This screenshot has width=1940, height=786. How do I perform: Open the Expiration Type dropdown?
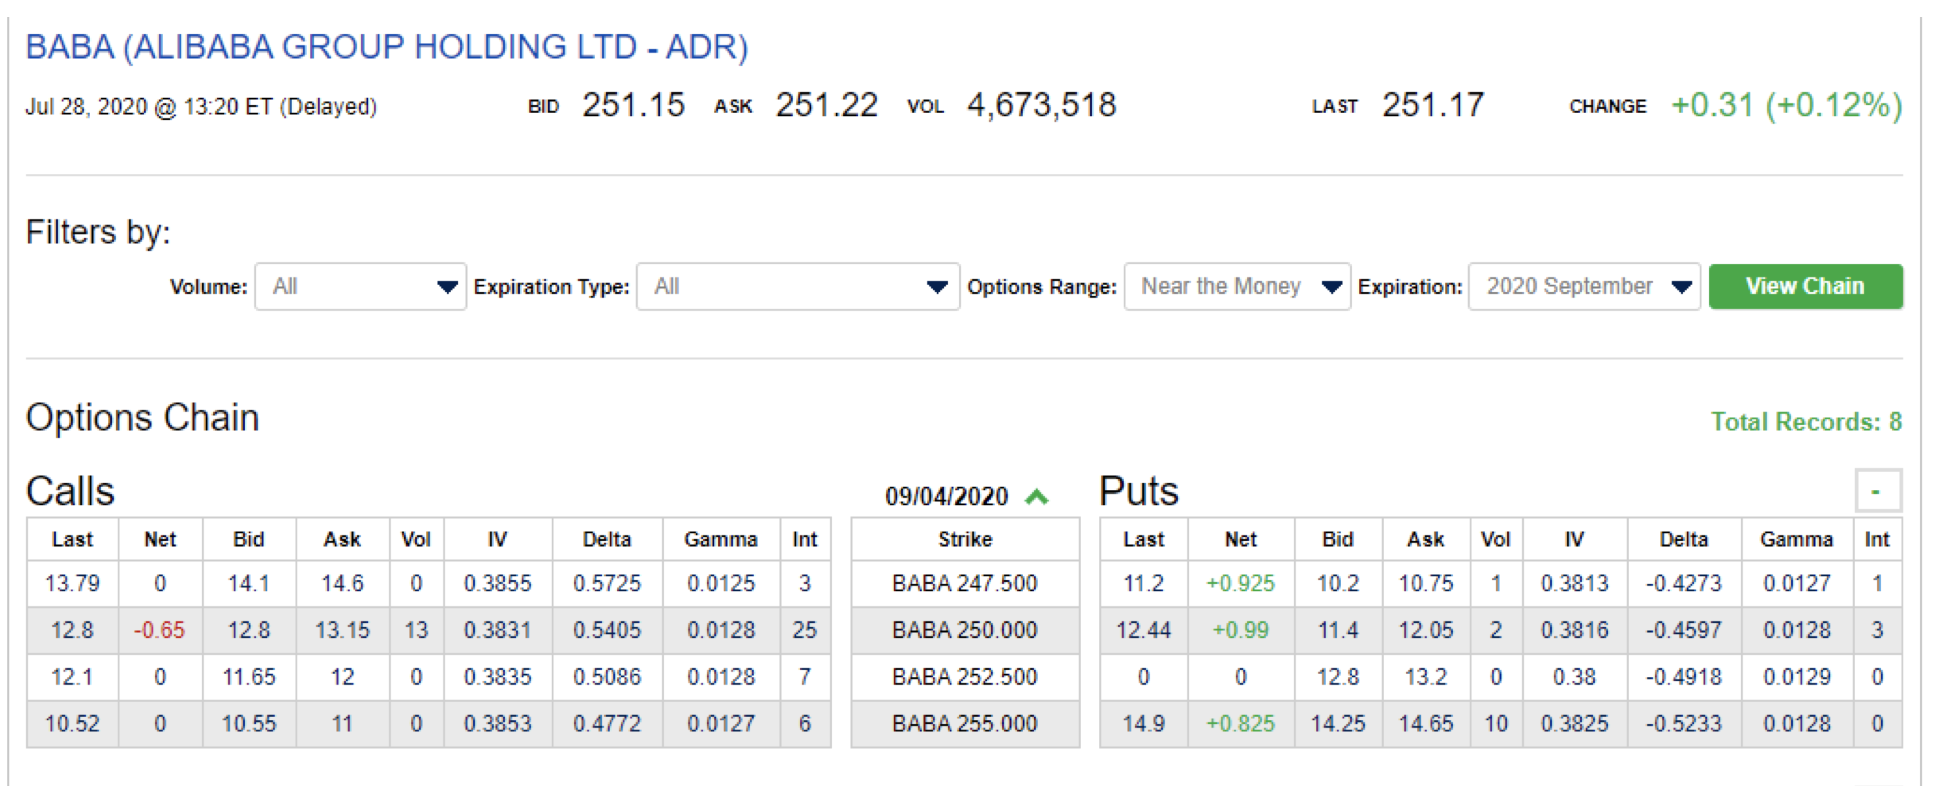[x=798, y=287]
